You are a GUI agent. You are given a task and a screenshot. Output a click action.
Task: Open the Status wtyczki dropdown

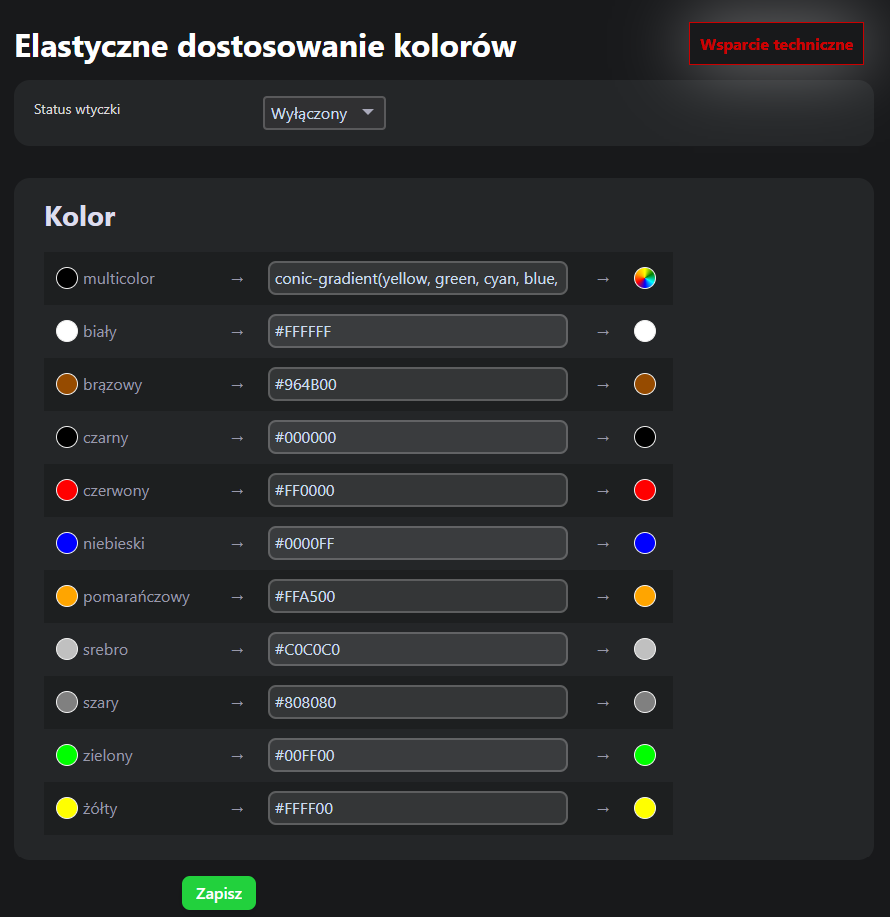(324, 113)
